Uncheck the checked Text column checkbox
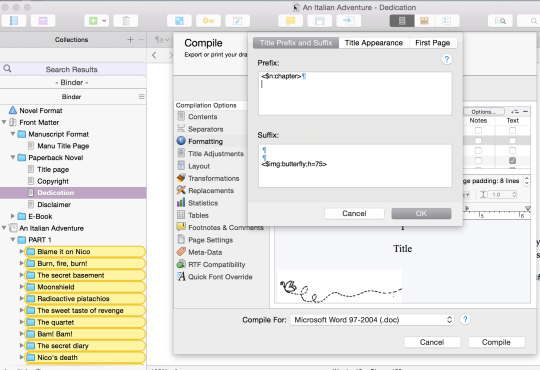The image size is (540, 370). click(512, 161)
